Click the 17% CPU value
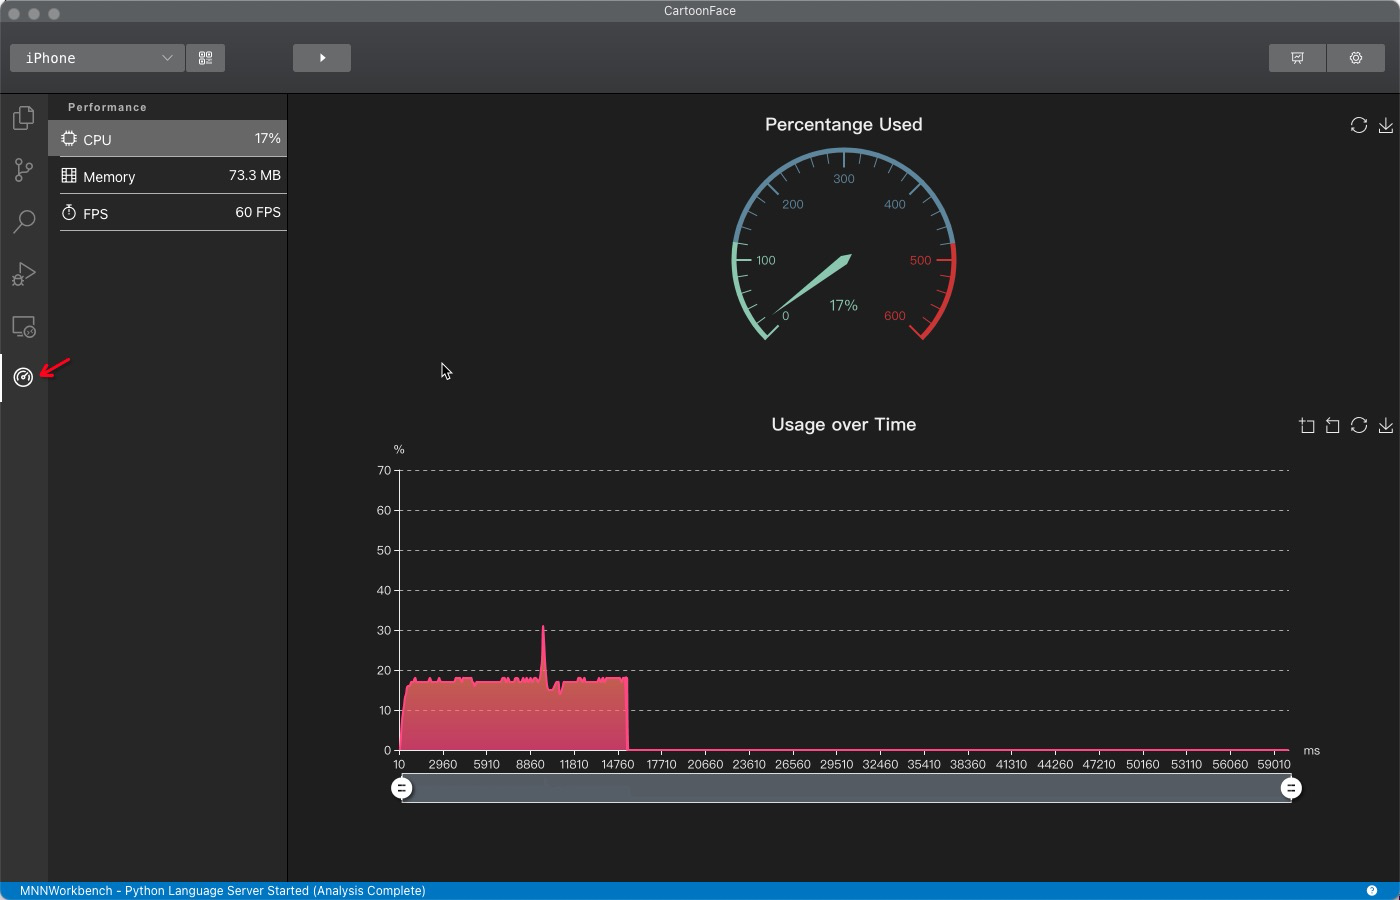The width and height of the screenshot is (1400, 900). click(267, 138)
